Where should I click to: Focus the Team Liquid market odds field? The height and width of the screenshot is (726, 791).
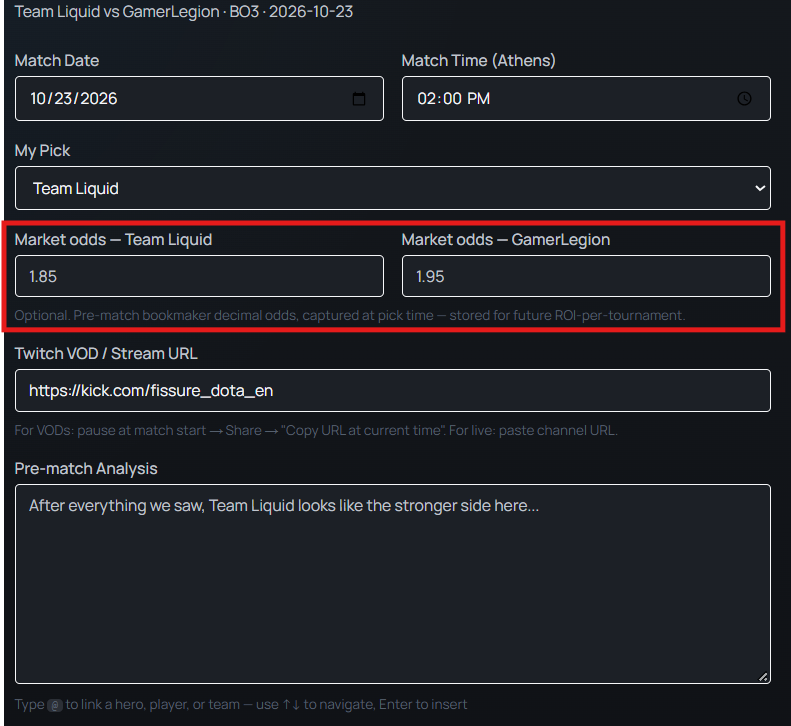click(199, 276)
